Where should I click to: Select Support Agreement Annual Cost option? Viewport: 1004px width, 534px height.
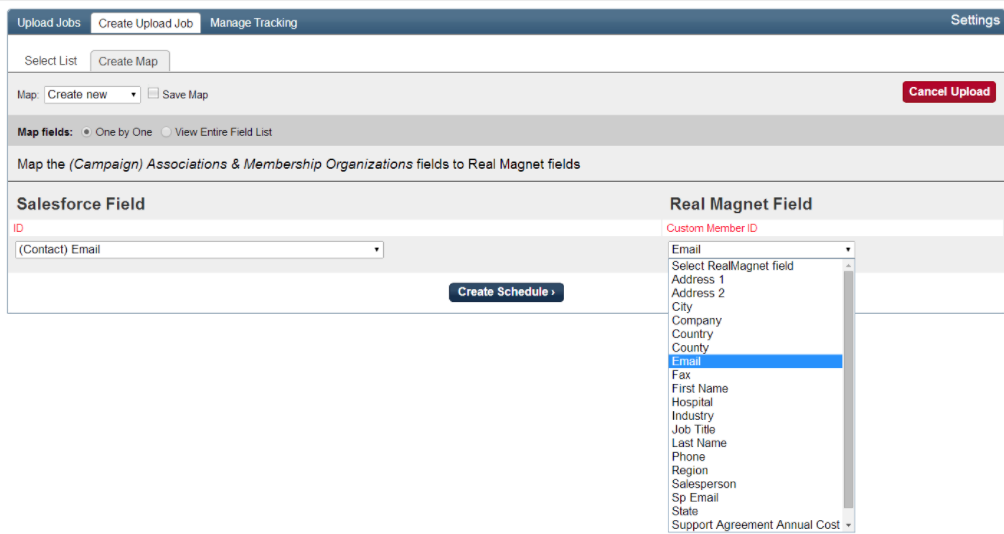[x=756, y=525]
